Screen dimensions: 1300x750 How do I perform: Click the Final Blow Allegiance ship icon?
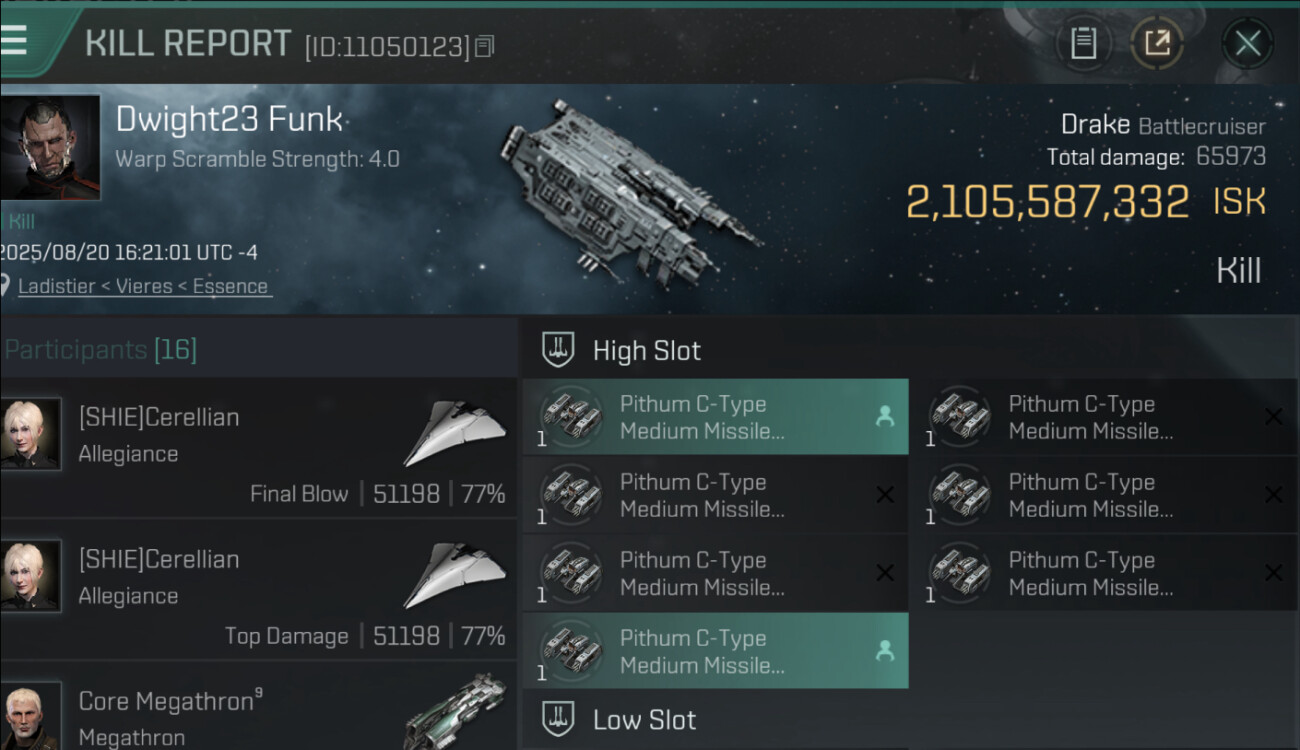pyautogui.click(x=455, y=432)
